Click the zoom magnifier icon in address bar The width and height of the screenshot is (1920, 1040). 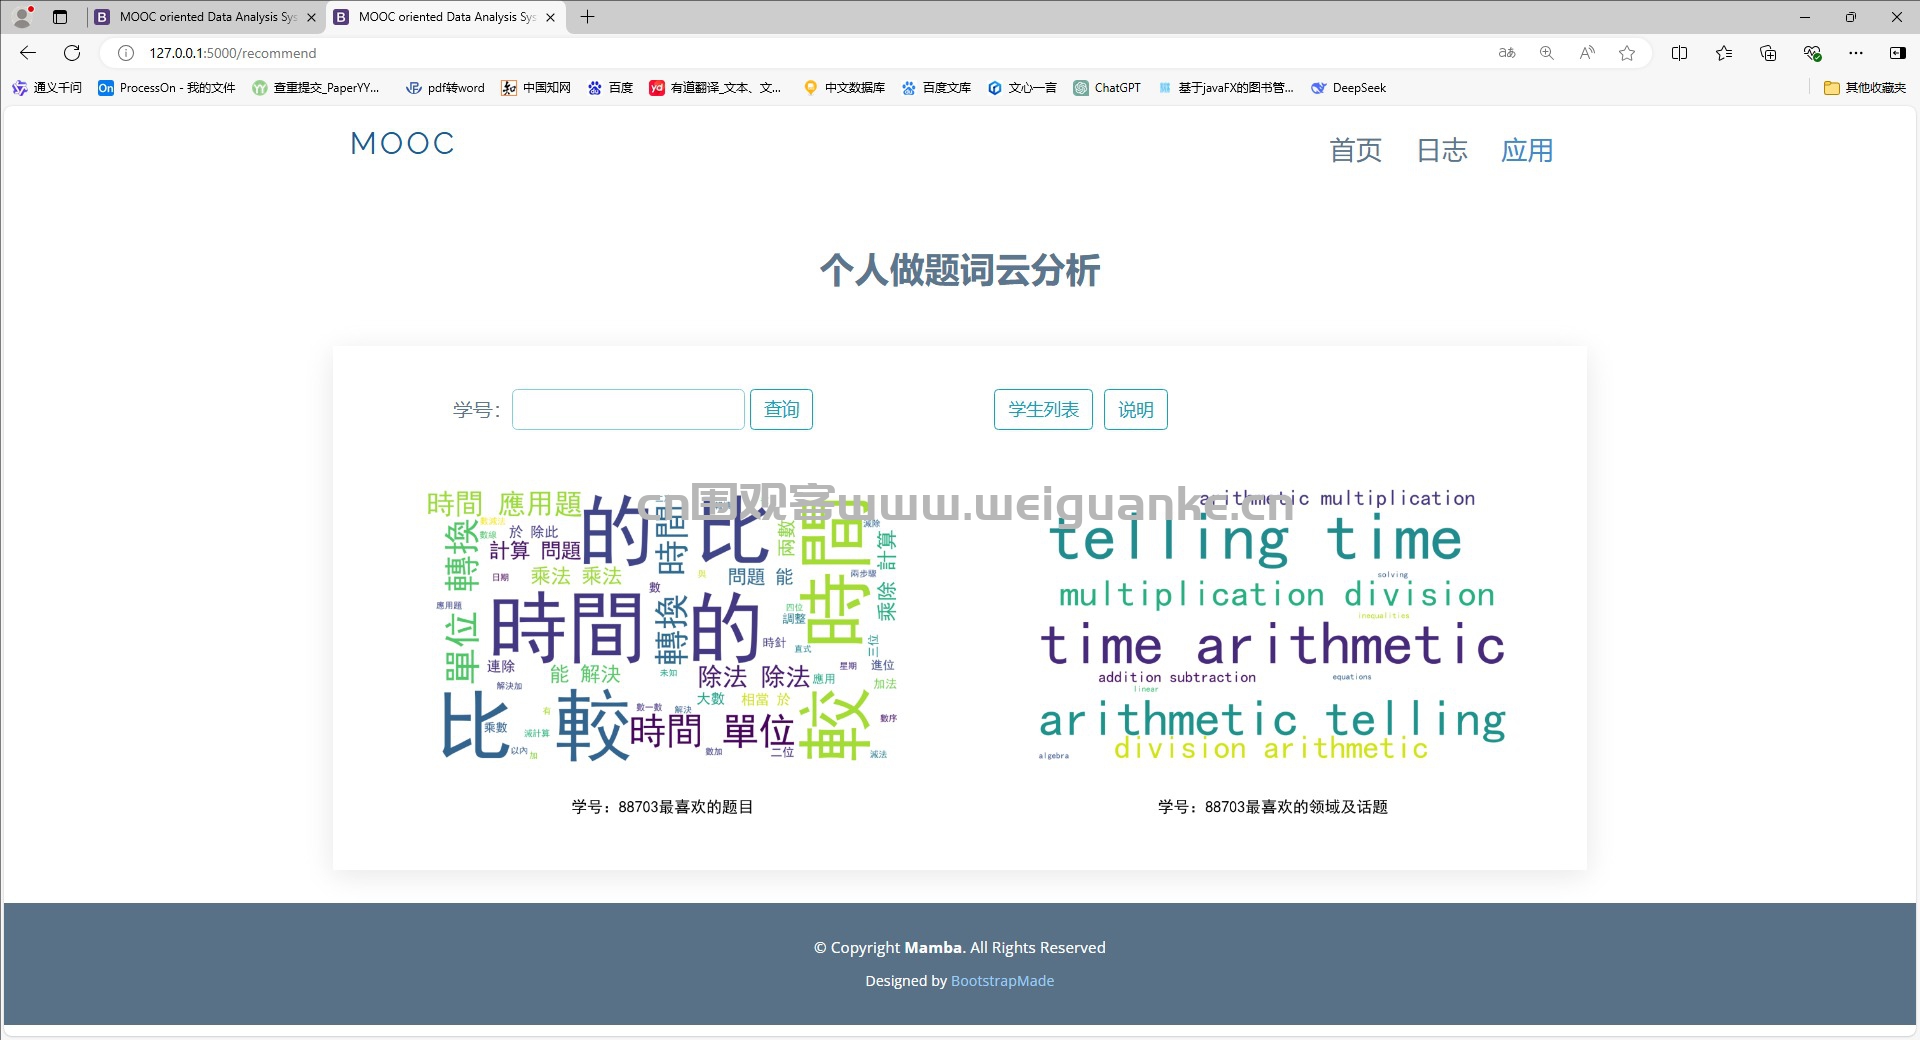coord(1547,53)
